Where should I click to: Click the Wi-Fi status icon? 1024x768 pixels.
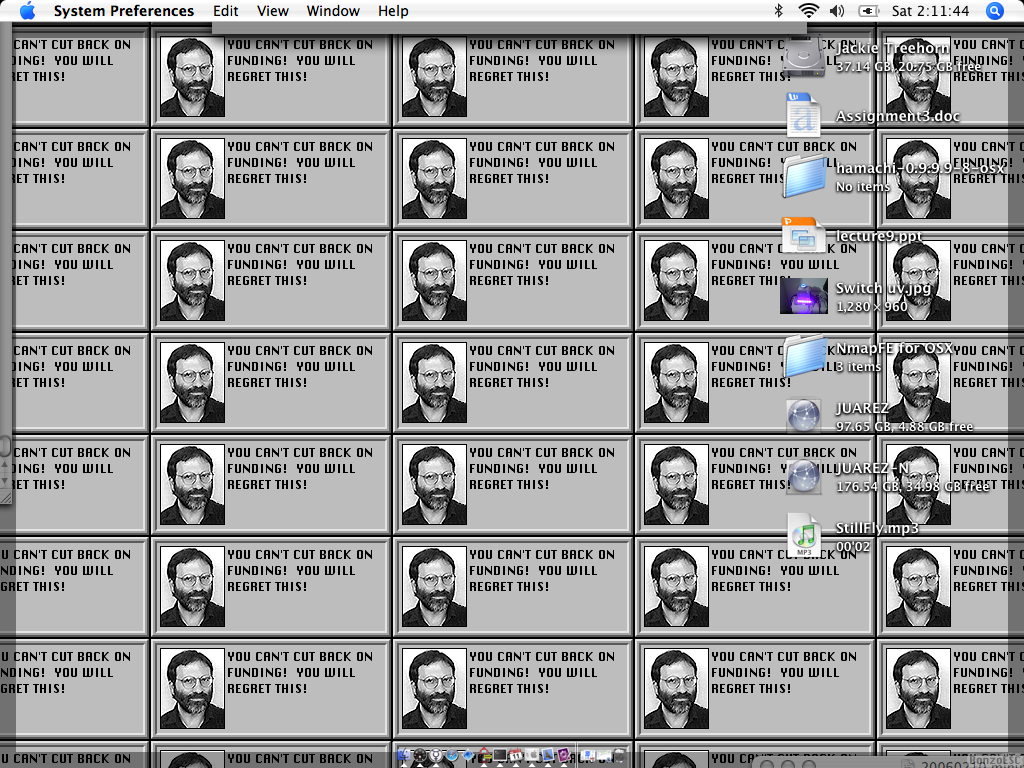tap(808, 10)
